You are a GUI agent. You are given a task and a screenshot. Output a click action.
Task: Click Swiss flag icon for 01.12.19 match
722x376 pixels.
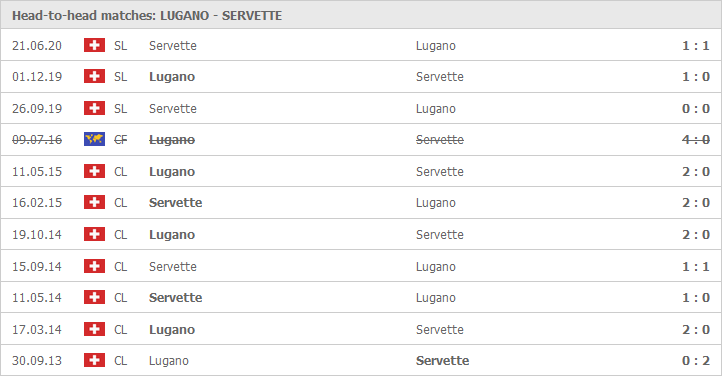(x=94, y=76)
